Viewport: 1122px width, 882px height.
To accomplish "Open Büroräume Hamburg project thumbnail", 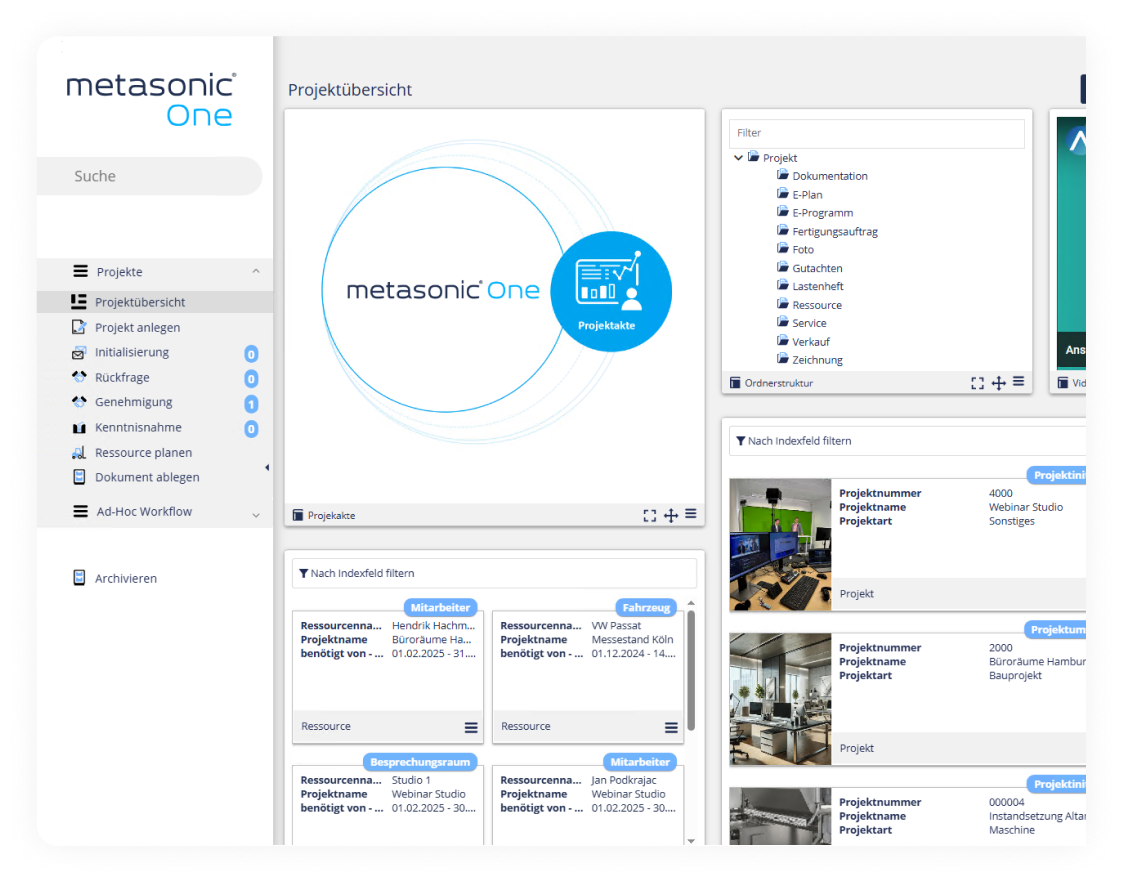I will [780, 699].
